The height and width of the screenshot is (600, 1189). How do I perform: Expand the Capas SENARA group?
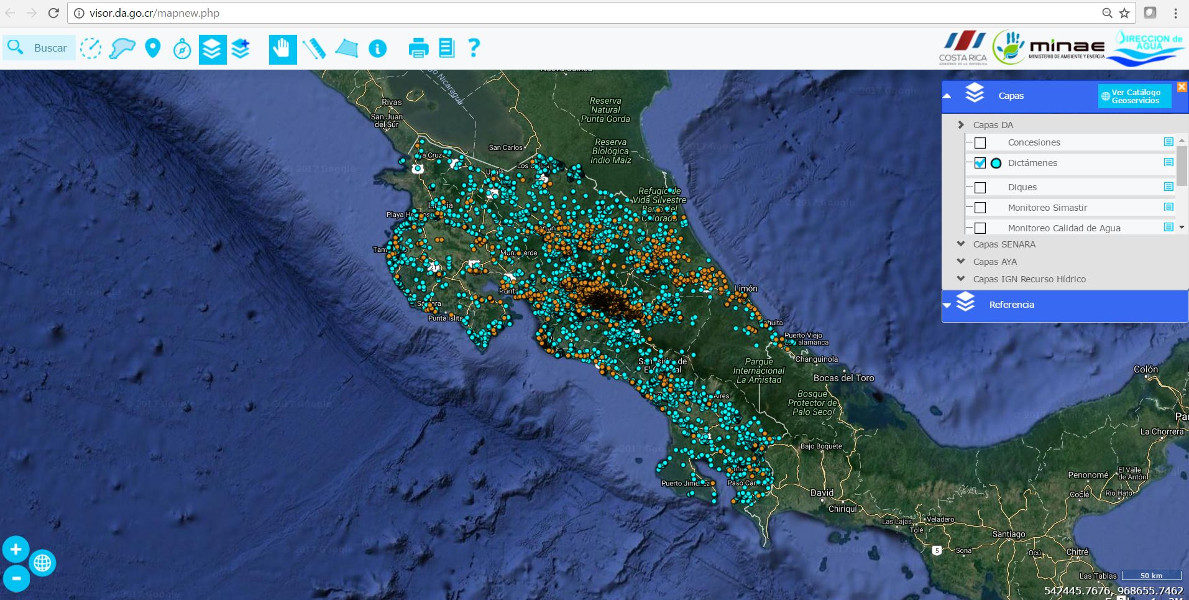(x=1004, y=244)
